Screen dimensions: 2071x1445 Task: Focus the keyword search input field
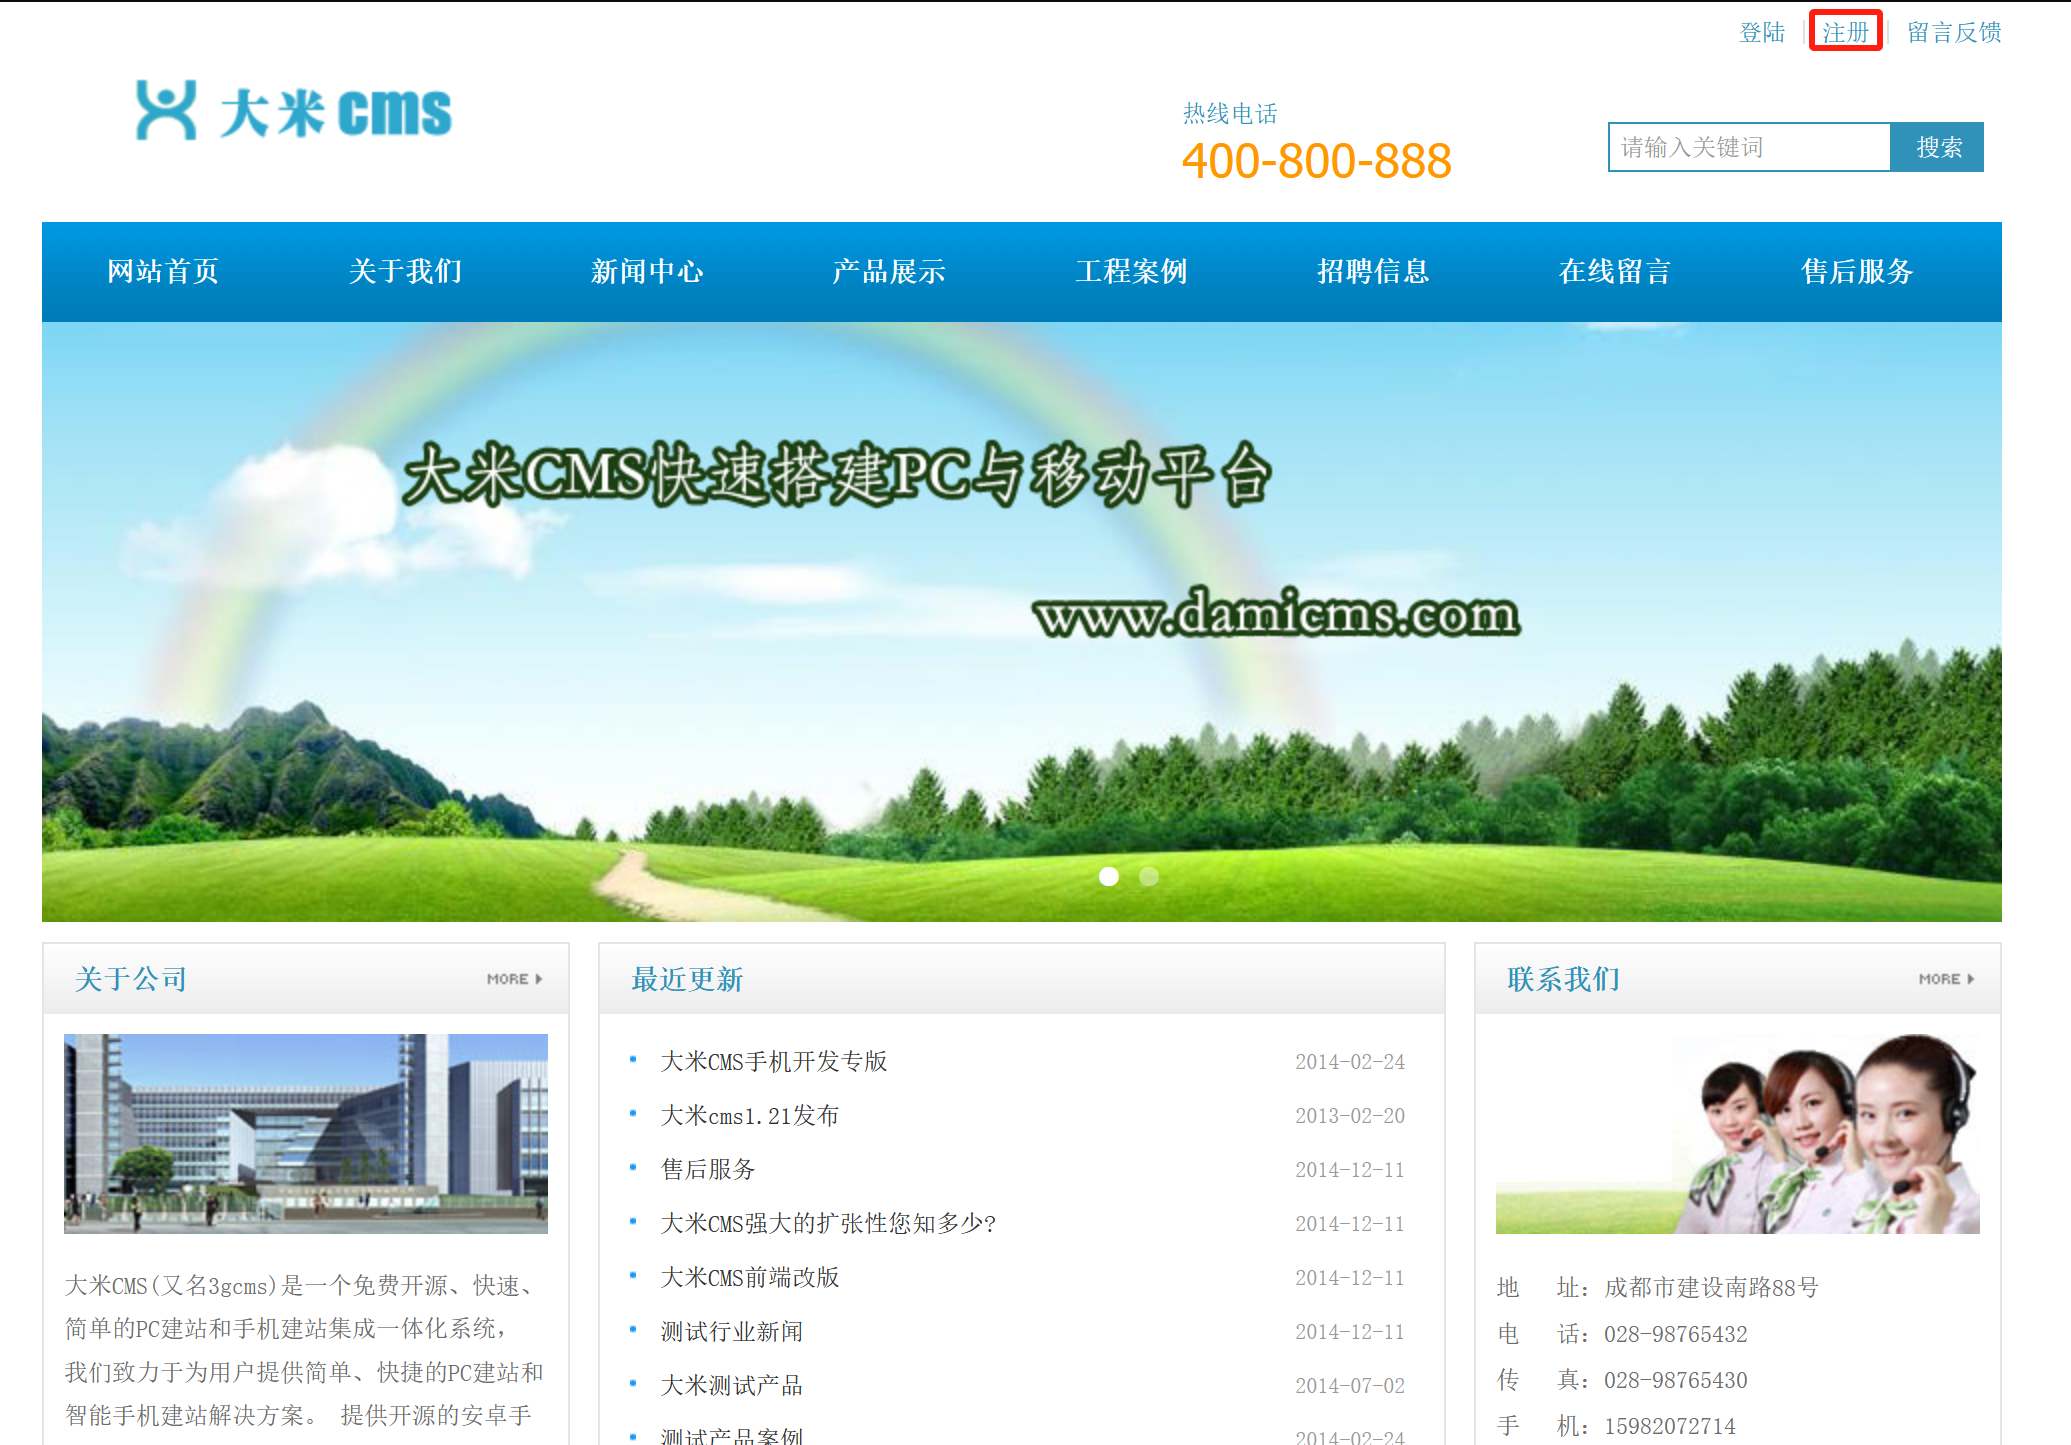pos(1748,147)
